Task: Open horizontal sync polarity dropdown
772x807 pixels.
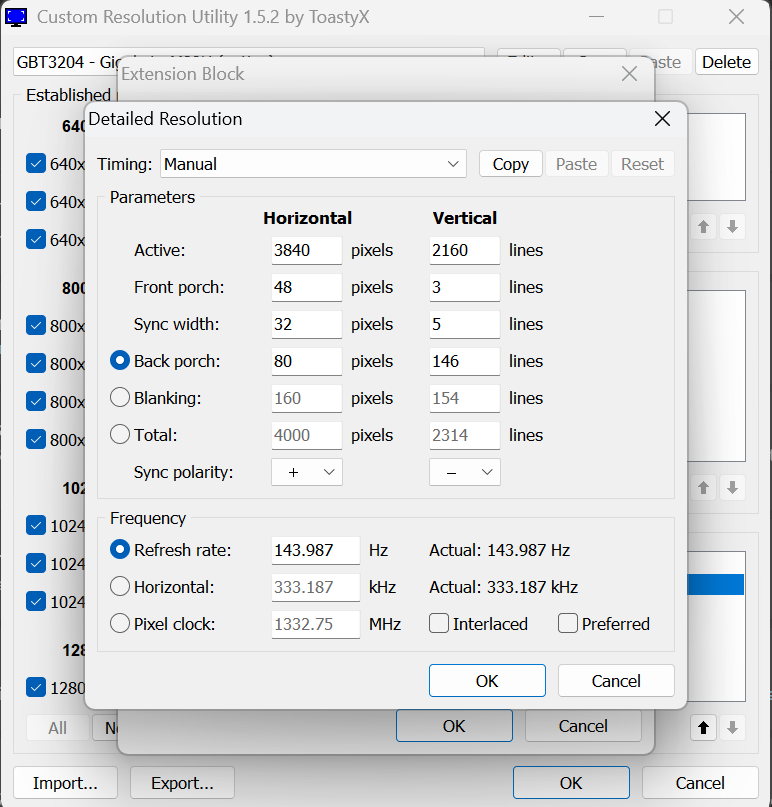Action: click(x=306, y=472)
